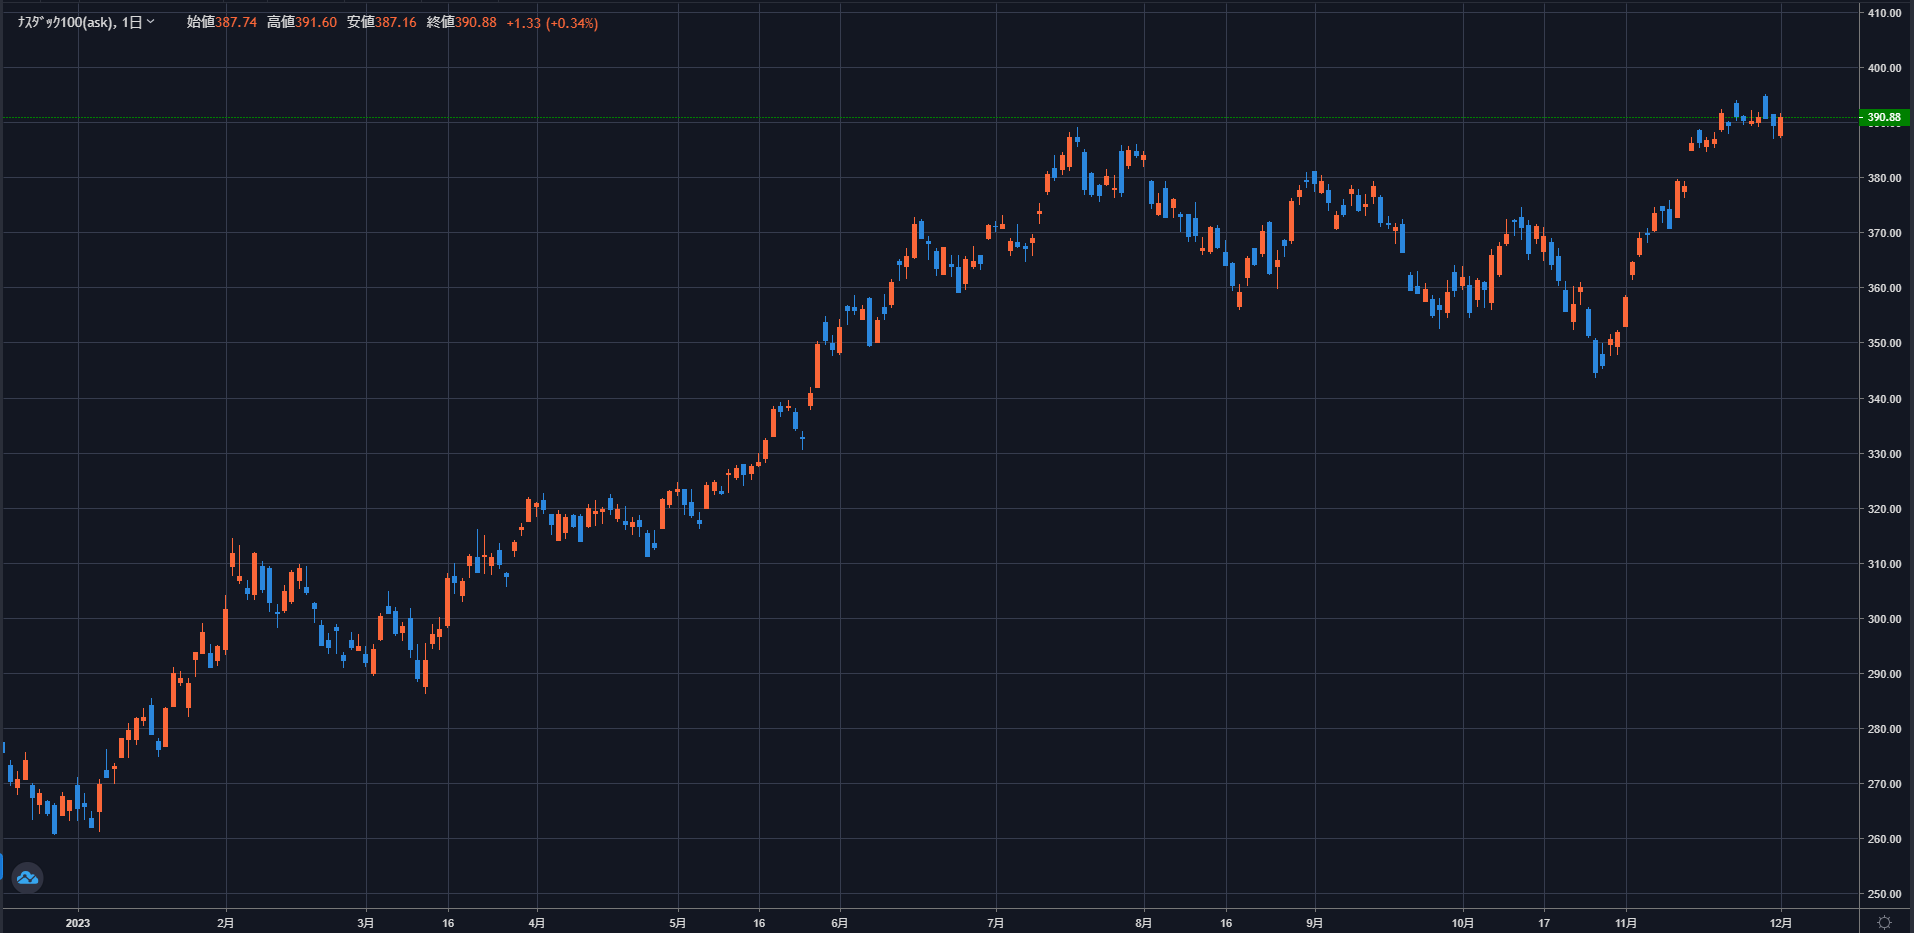Click the 12月 label on time axis

click(x=1781, y=923)
